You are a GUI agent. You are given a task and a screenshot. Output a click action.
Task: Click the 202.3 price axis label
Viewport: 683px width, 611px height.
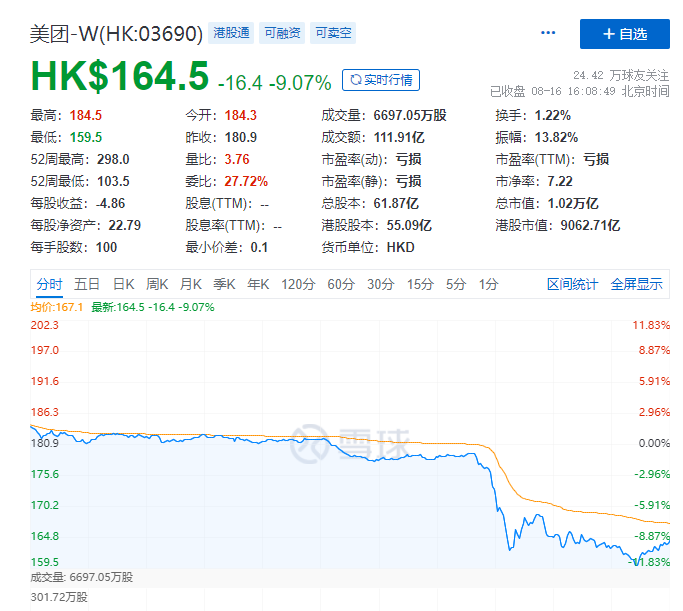click(44, 325)
